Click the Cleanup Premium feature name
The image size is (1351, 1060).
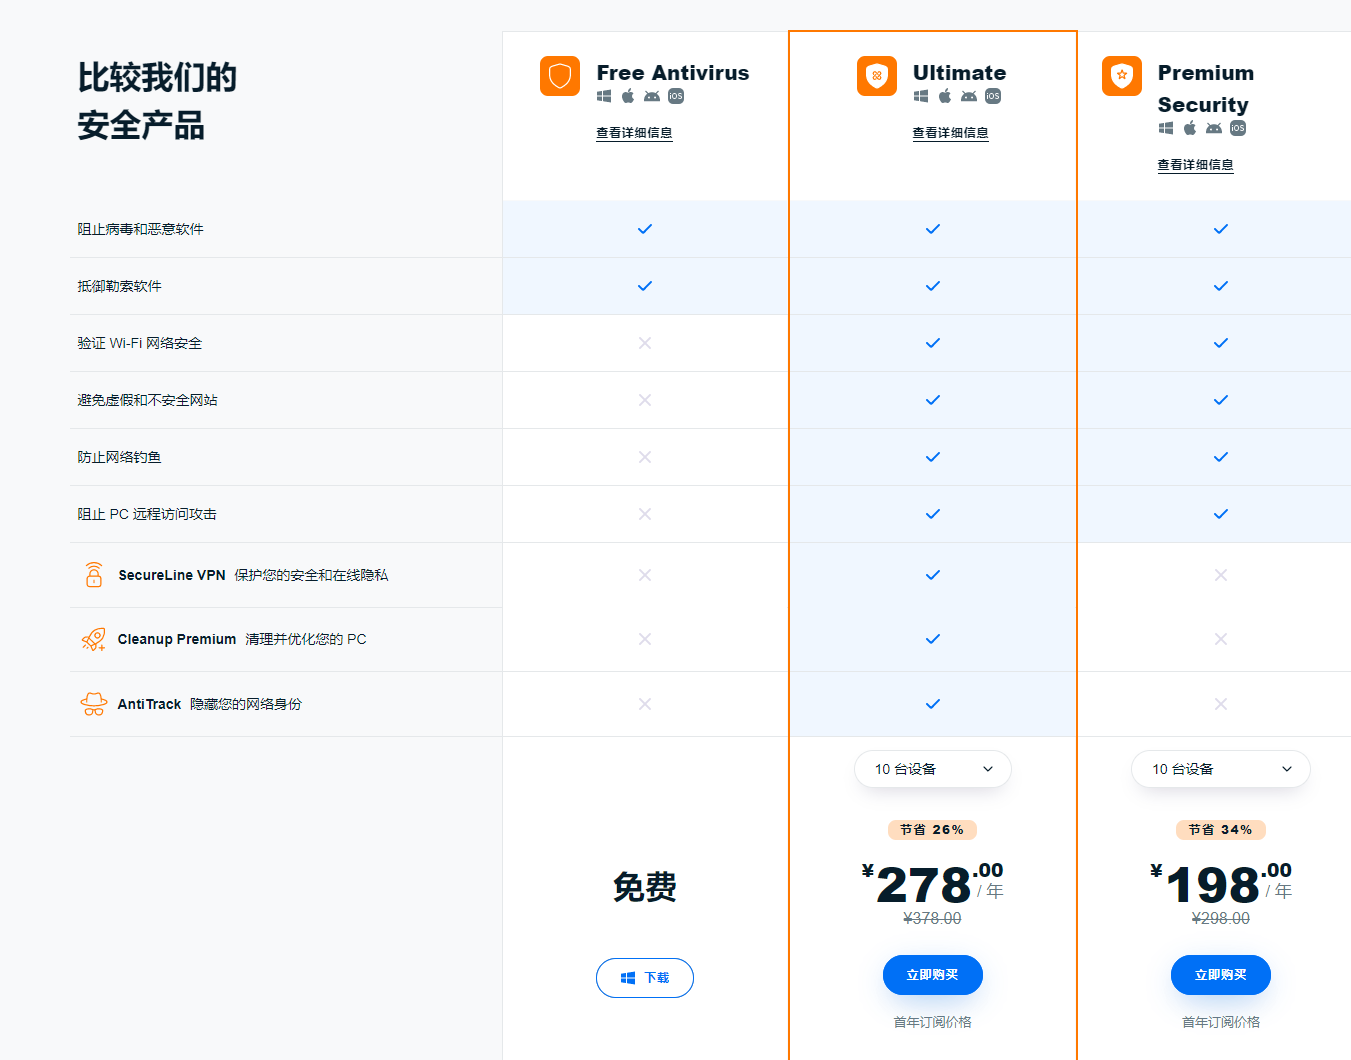(177, 639)
